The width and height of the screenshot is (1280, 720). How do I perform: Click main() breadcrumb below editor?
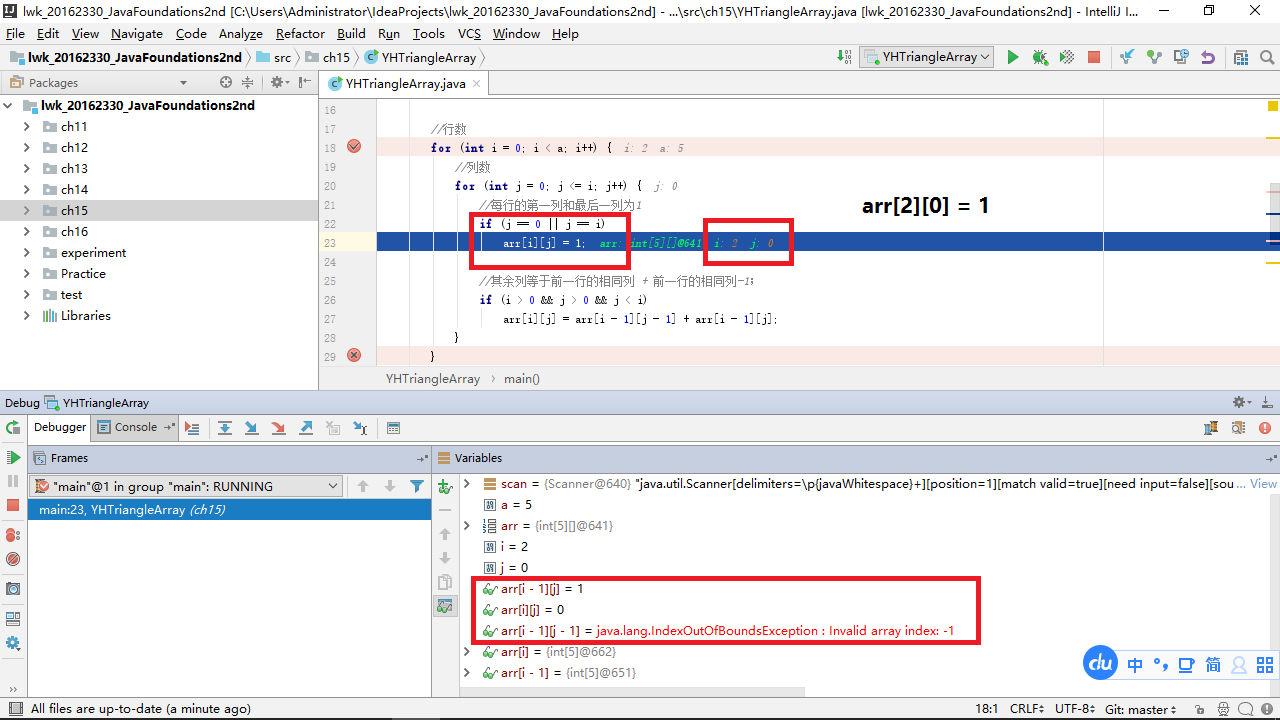point(522,379)
